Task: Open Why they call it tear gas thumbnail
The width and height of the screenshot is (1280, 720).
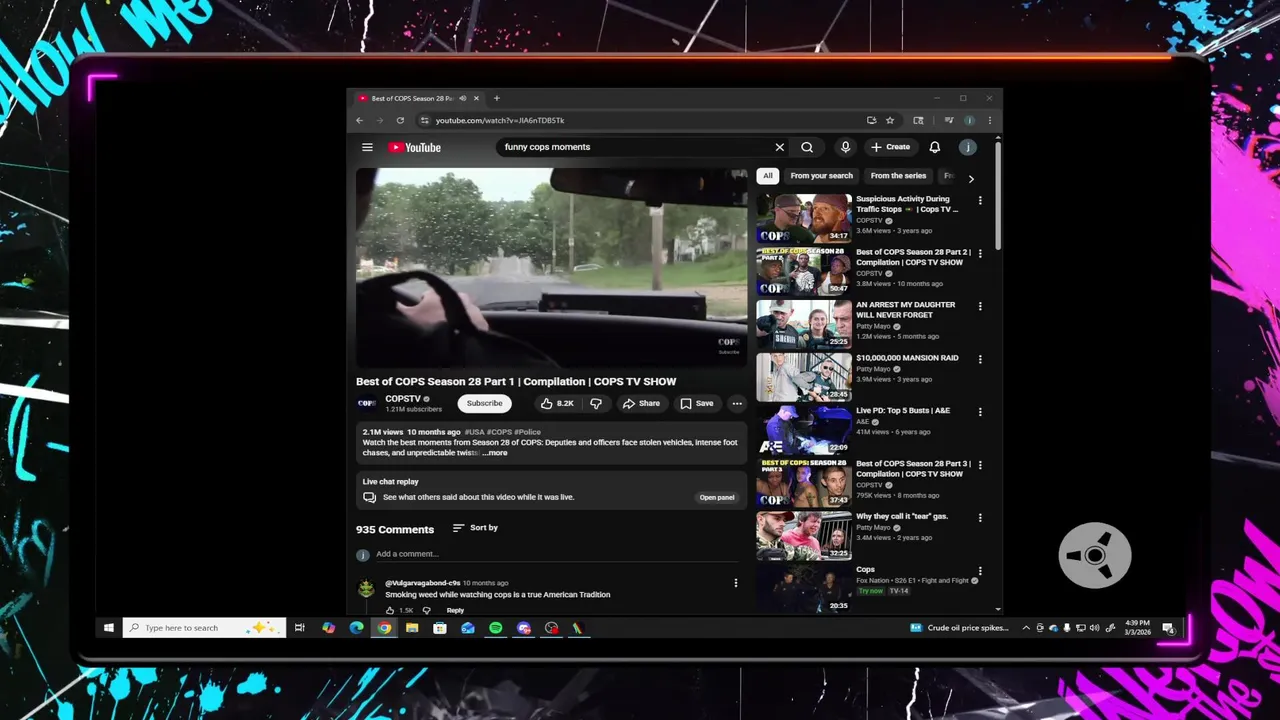Action: click(804, 535)
